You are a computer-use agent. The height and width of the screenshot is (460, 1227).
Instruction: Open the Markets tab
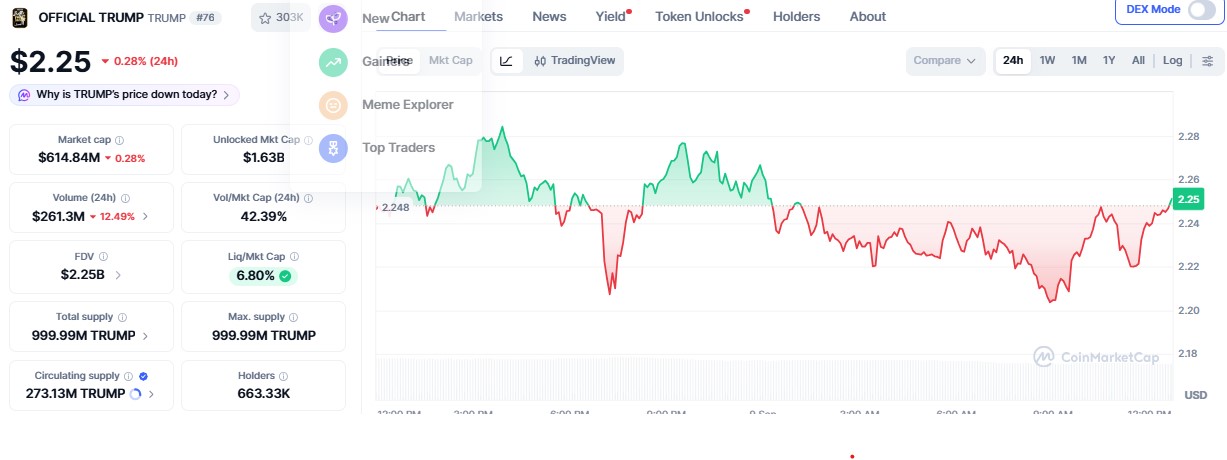pos(478,16)
